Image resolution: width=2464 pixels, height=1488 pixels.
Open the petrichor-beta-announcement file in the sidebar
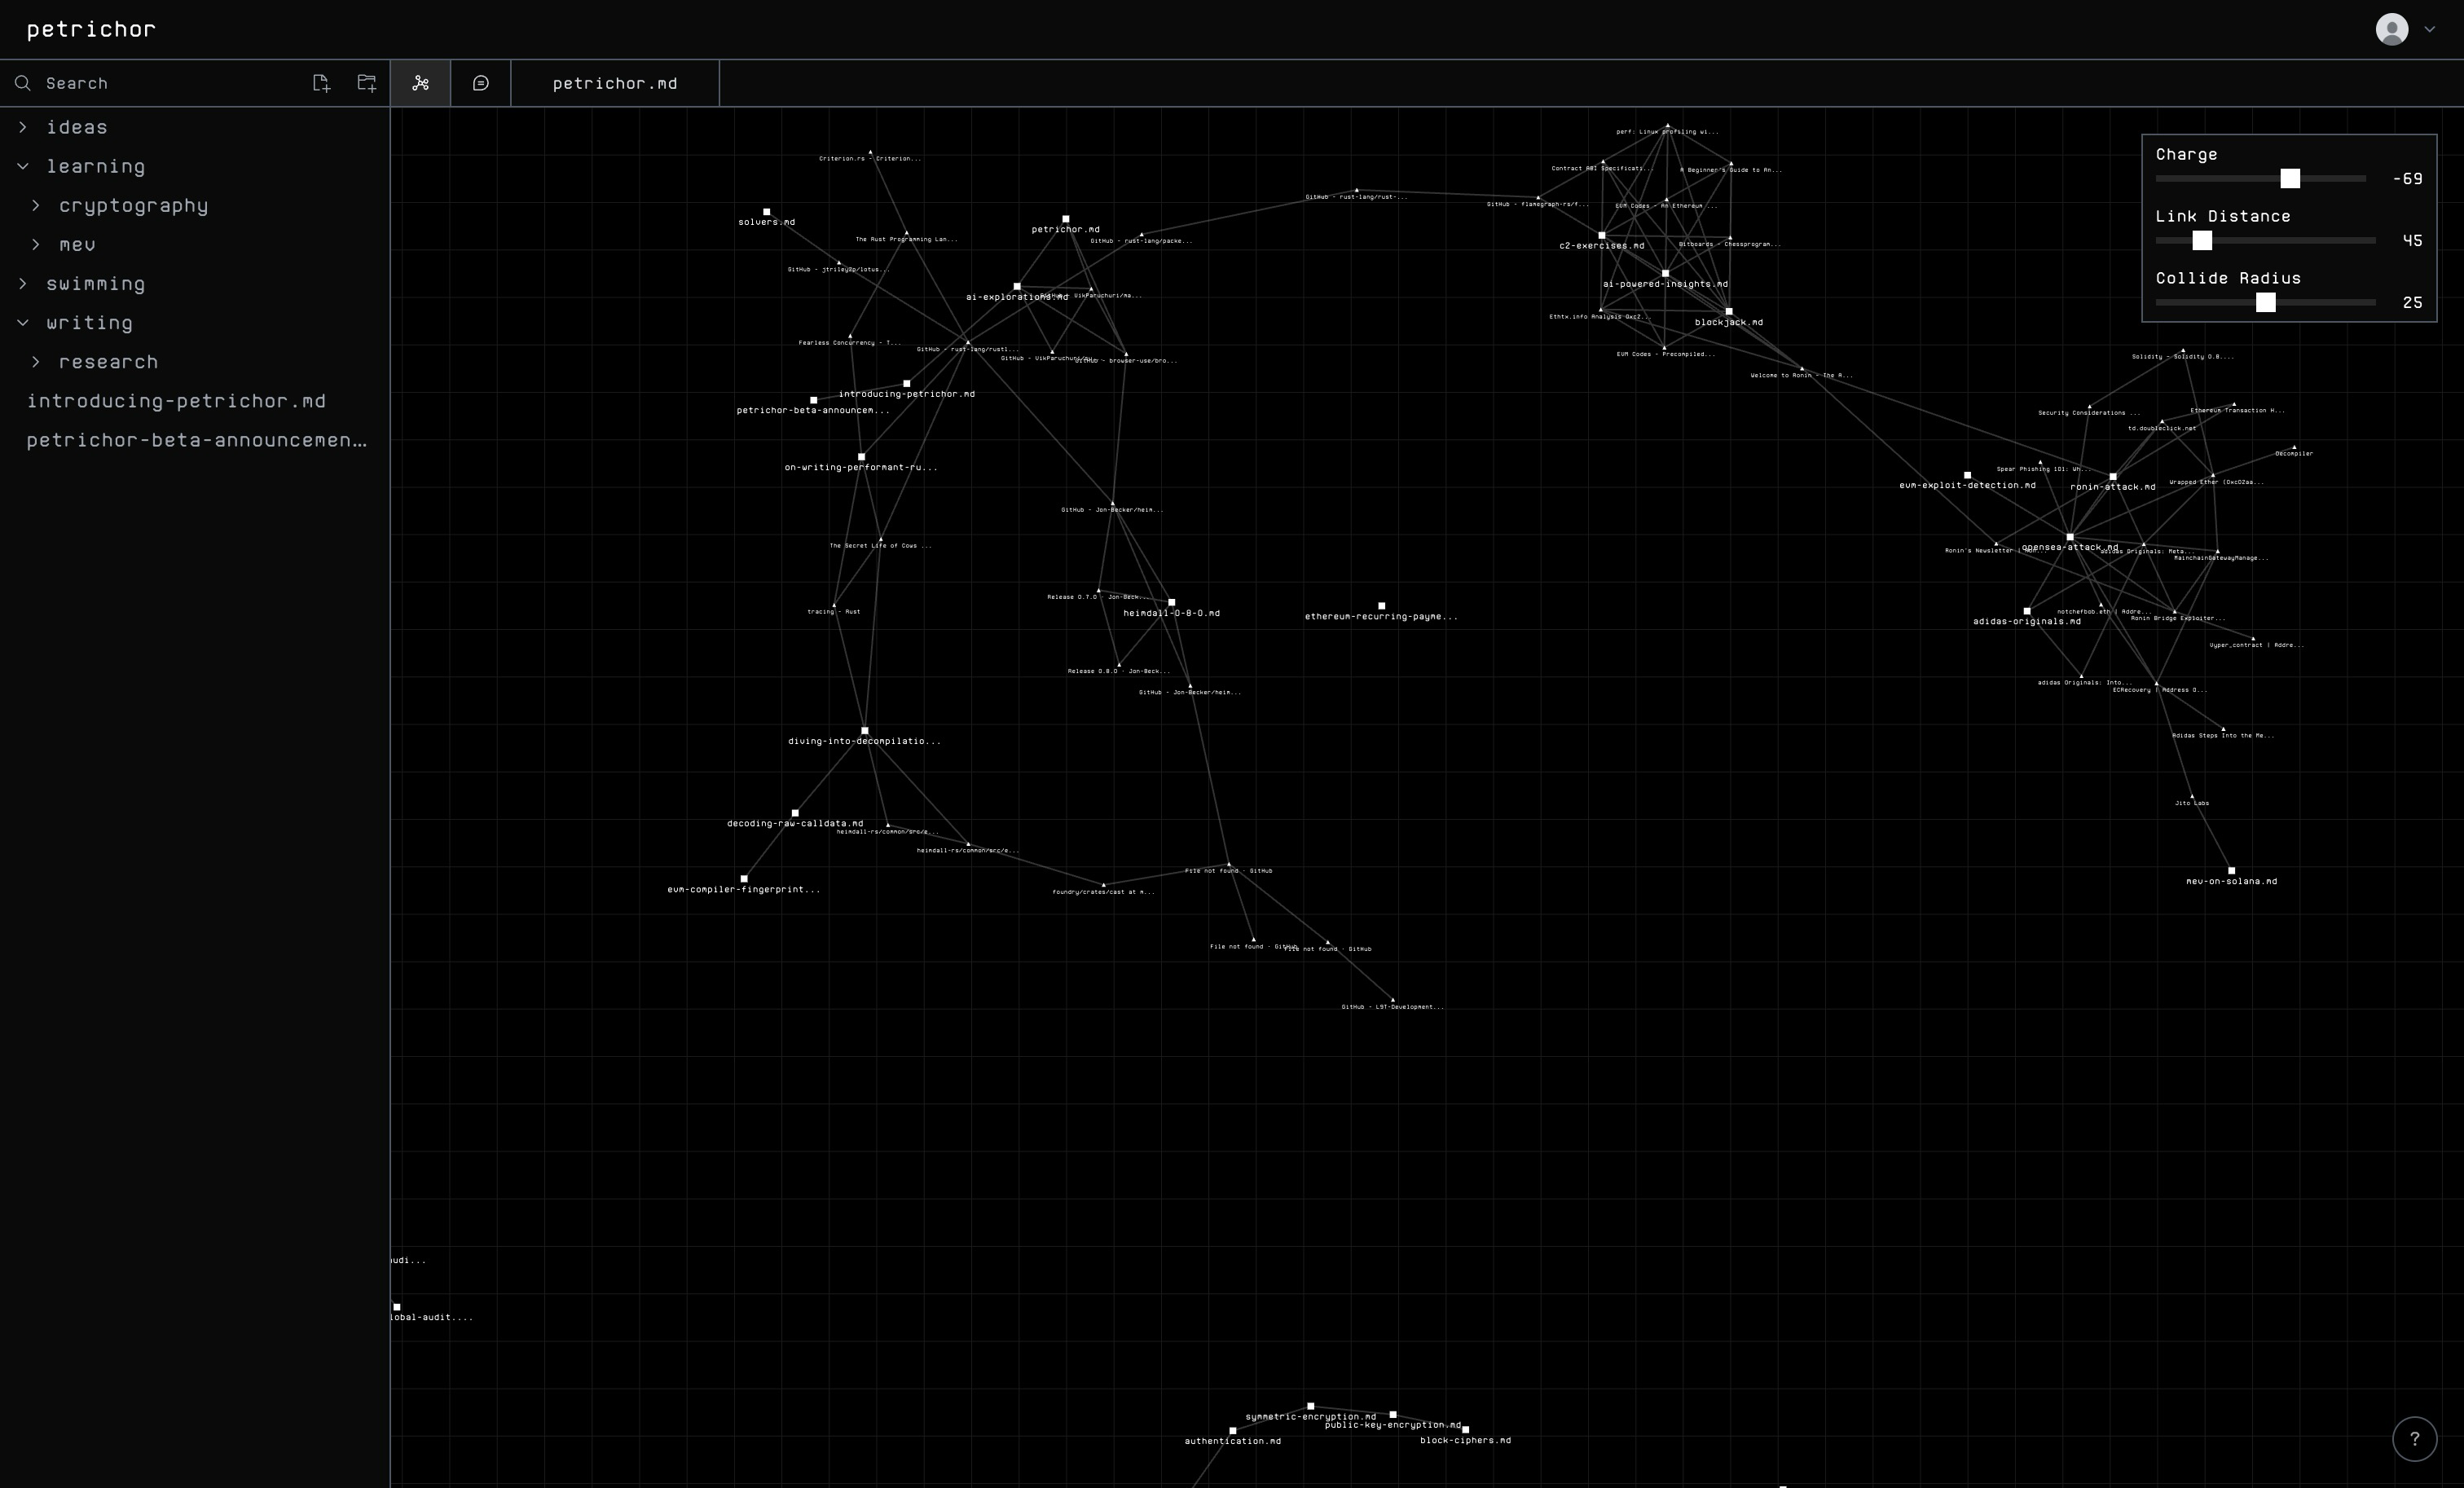(196, 440)
